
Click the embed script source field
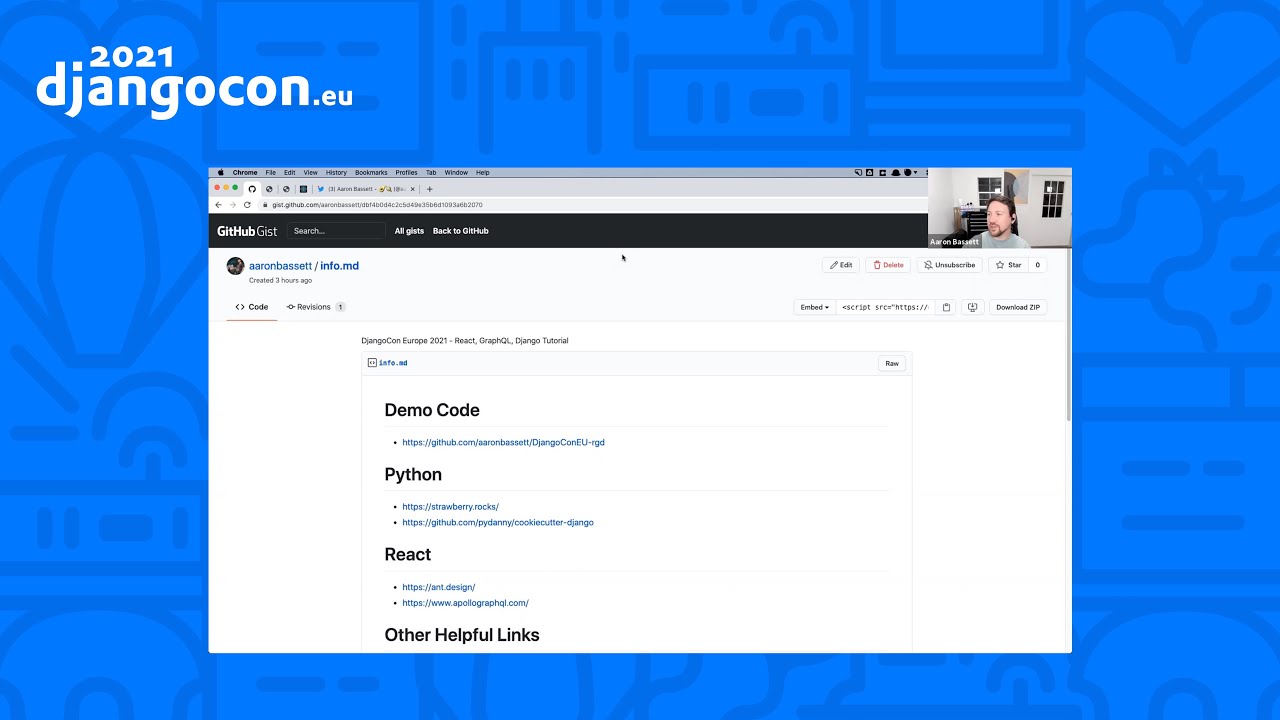pyautogui.click(x=886, y=307)
